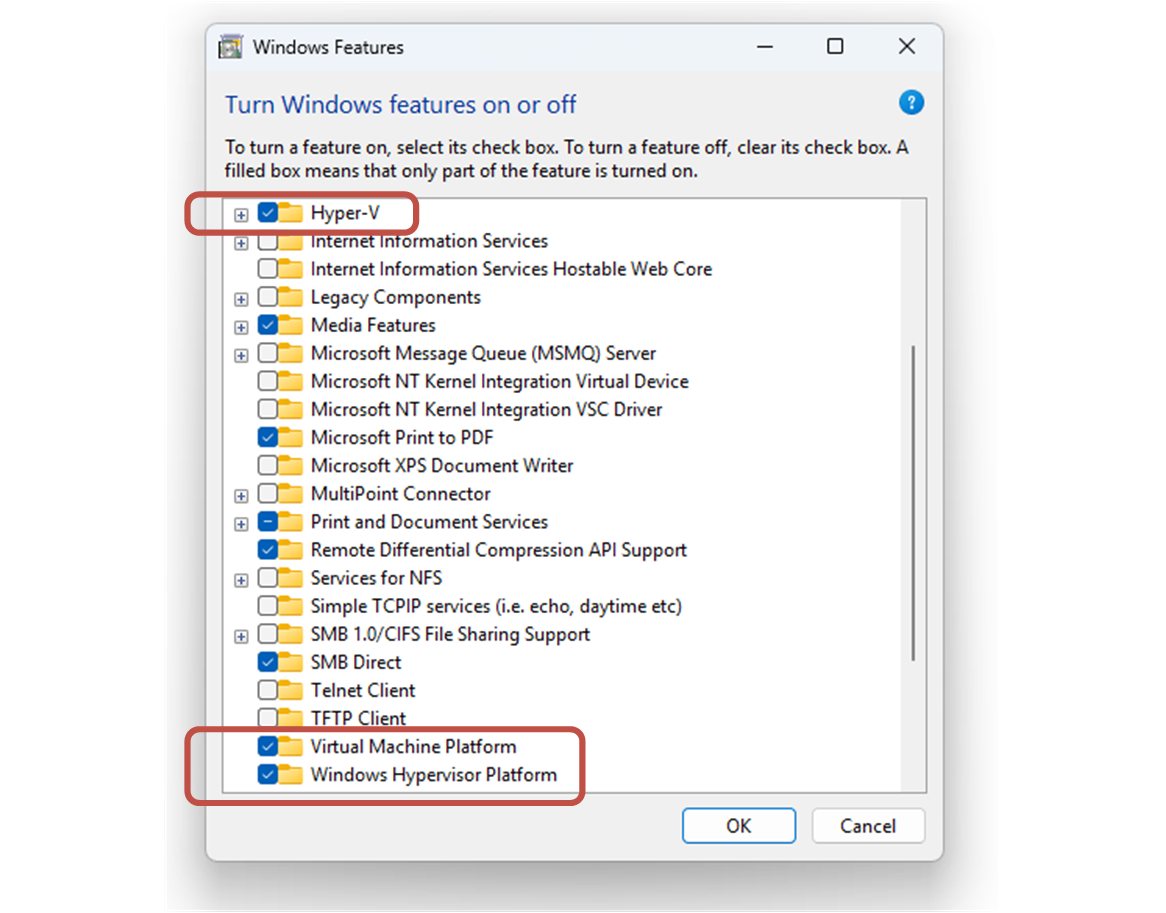1166x913 pixels.
Task: Click the features list vertical scrollbar thumb
Action: (913, 503)
